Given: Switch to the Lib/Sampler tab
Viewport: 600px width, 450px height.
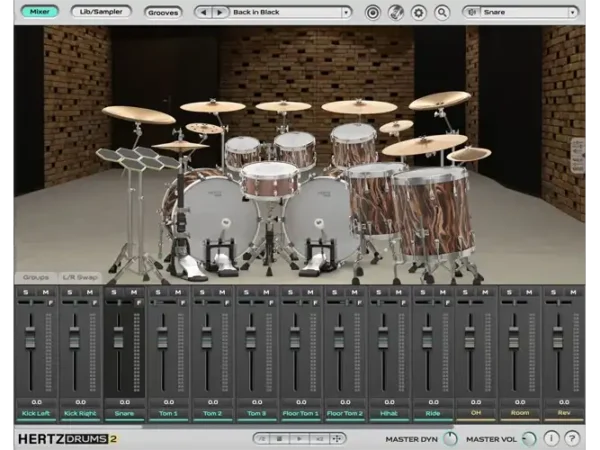Looking at the screenshot, I should click(101, 12).
